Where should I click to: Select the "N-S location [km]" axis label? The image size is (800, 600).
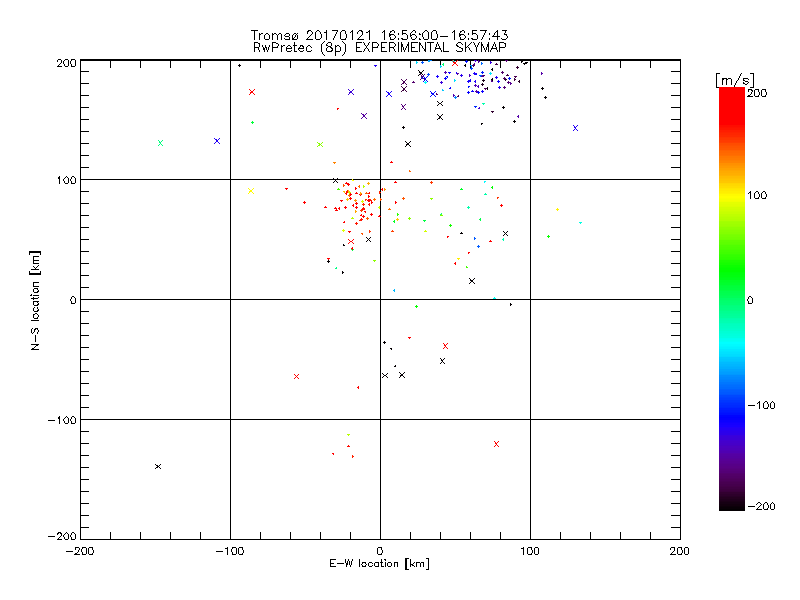pyautogui.click(x=35, y=301)
